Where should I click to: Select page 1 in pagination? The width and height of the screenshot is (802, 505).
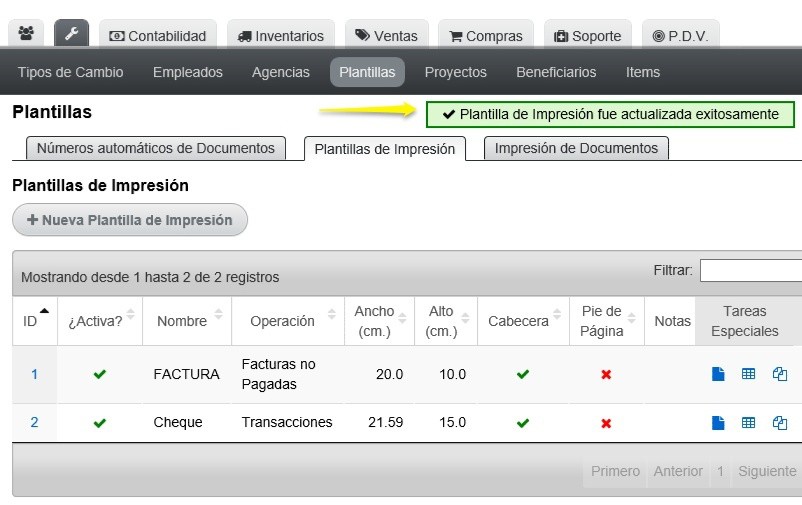click(720, 471)
